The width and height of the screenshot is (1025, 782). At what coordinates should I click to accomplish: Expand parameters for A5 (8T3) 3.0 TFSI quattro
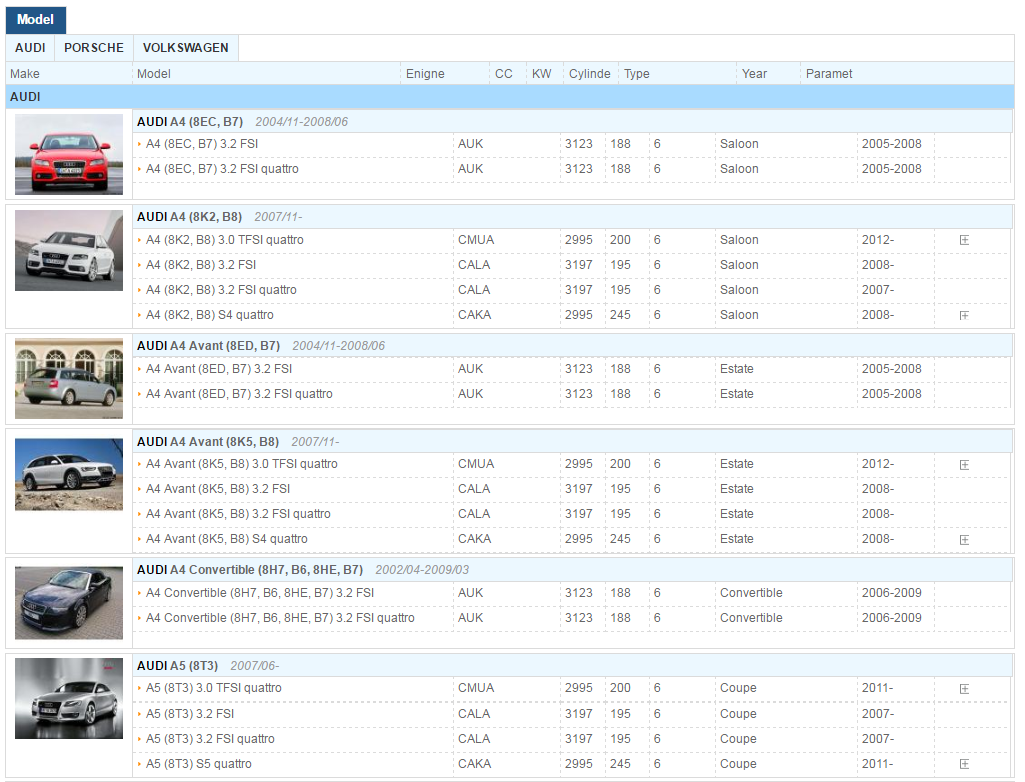click(x=964, y=688)
